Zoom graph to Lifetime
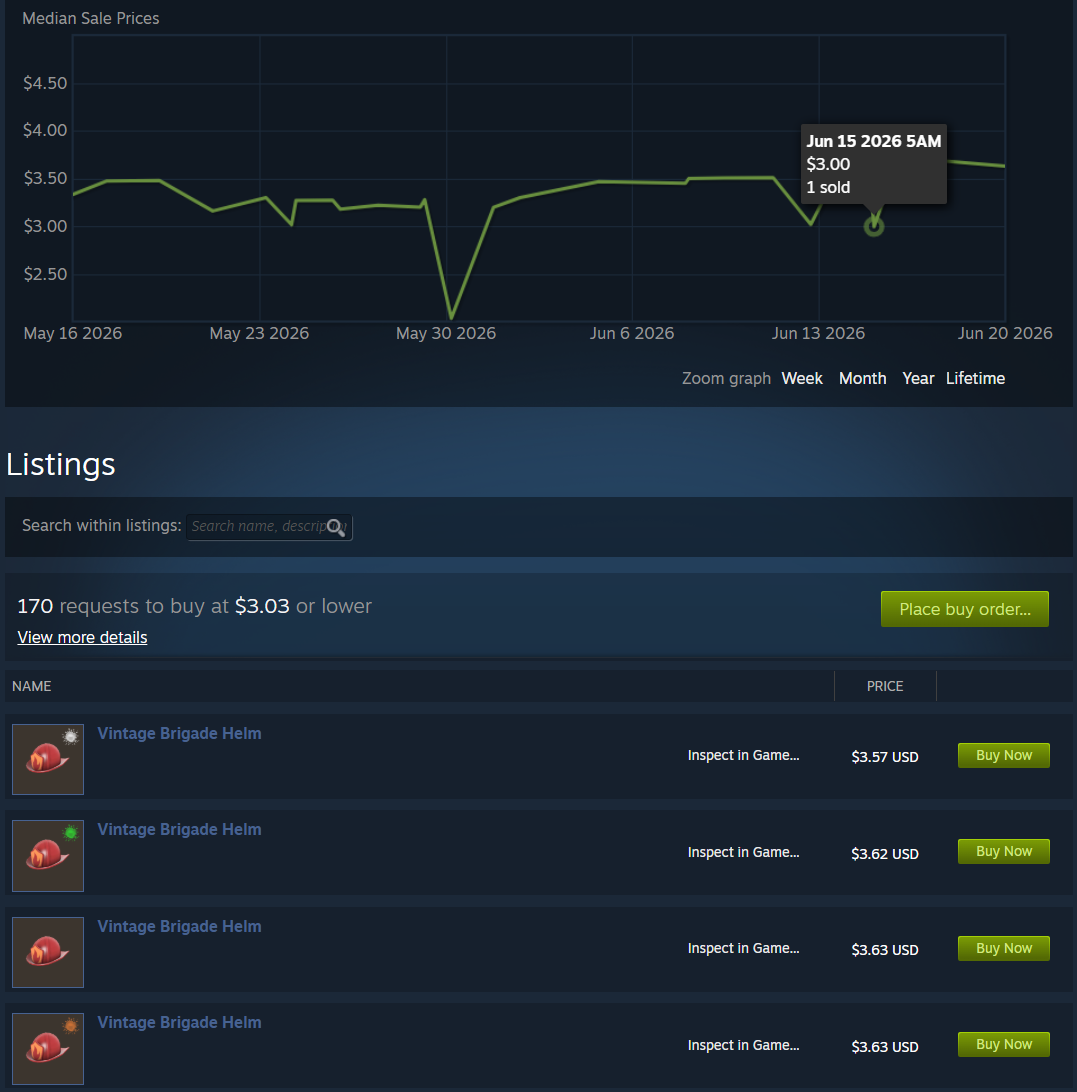 pos(975,378)
